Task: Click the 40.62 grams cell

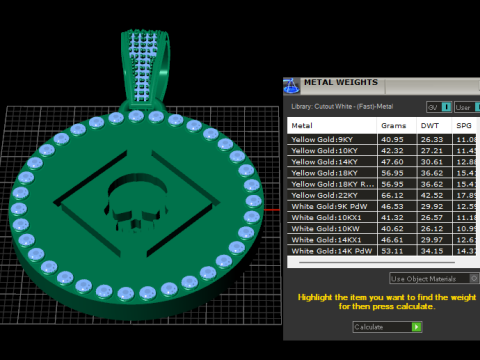Action: [x=397, y=229]
